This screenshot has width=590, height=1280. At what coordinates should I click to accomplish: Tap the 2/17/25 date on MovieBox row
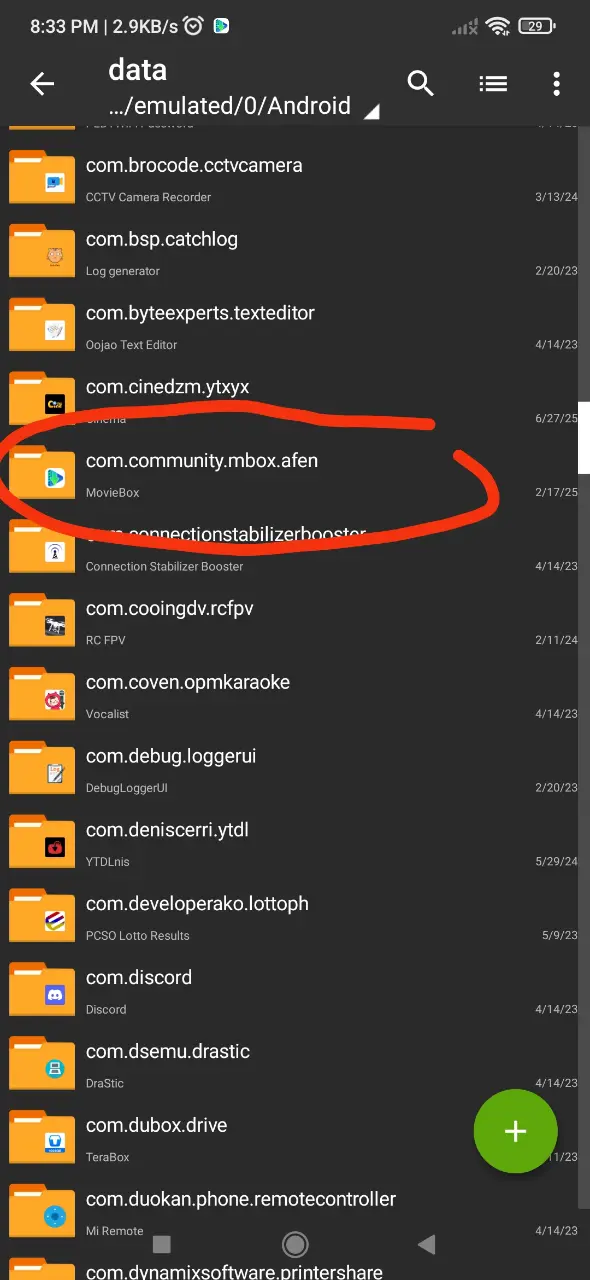(556, 492)
